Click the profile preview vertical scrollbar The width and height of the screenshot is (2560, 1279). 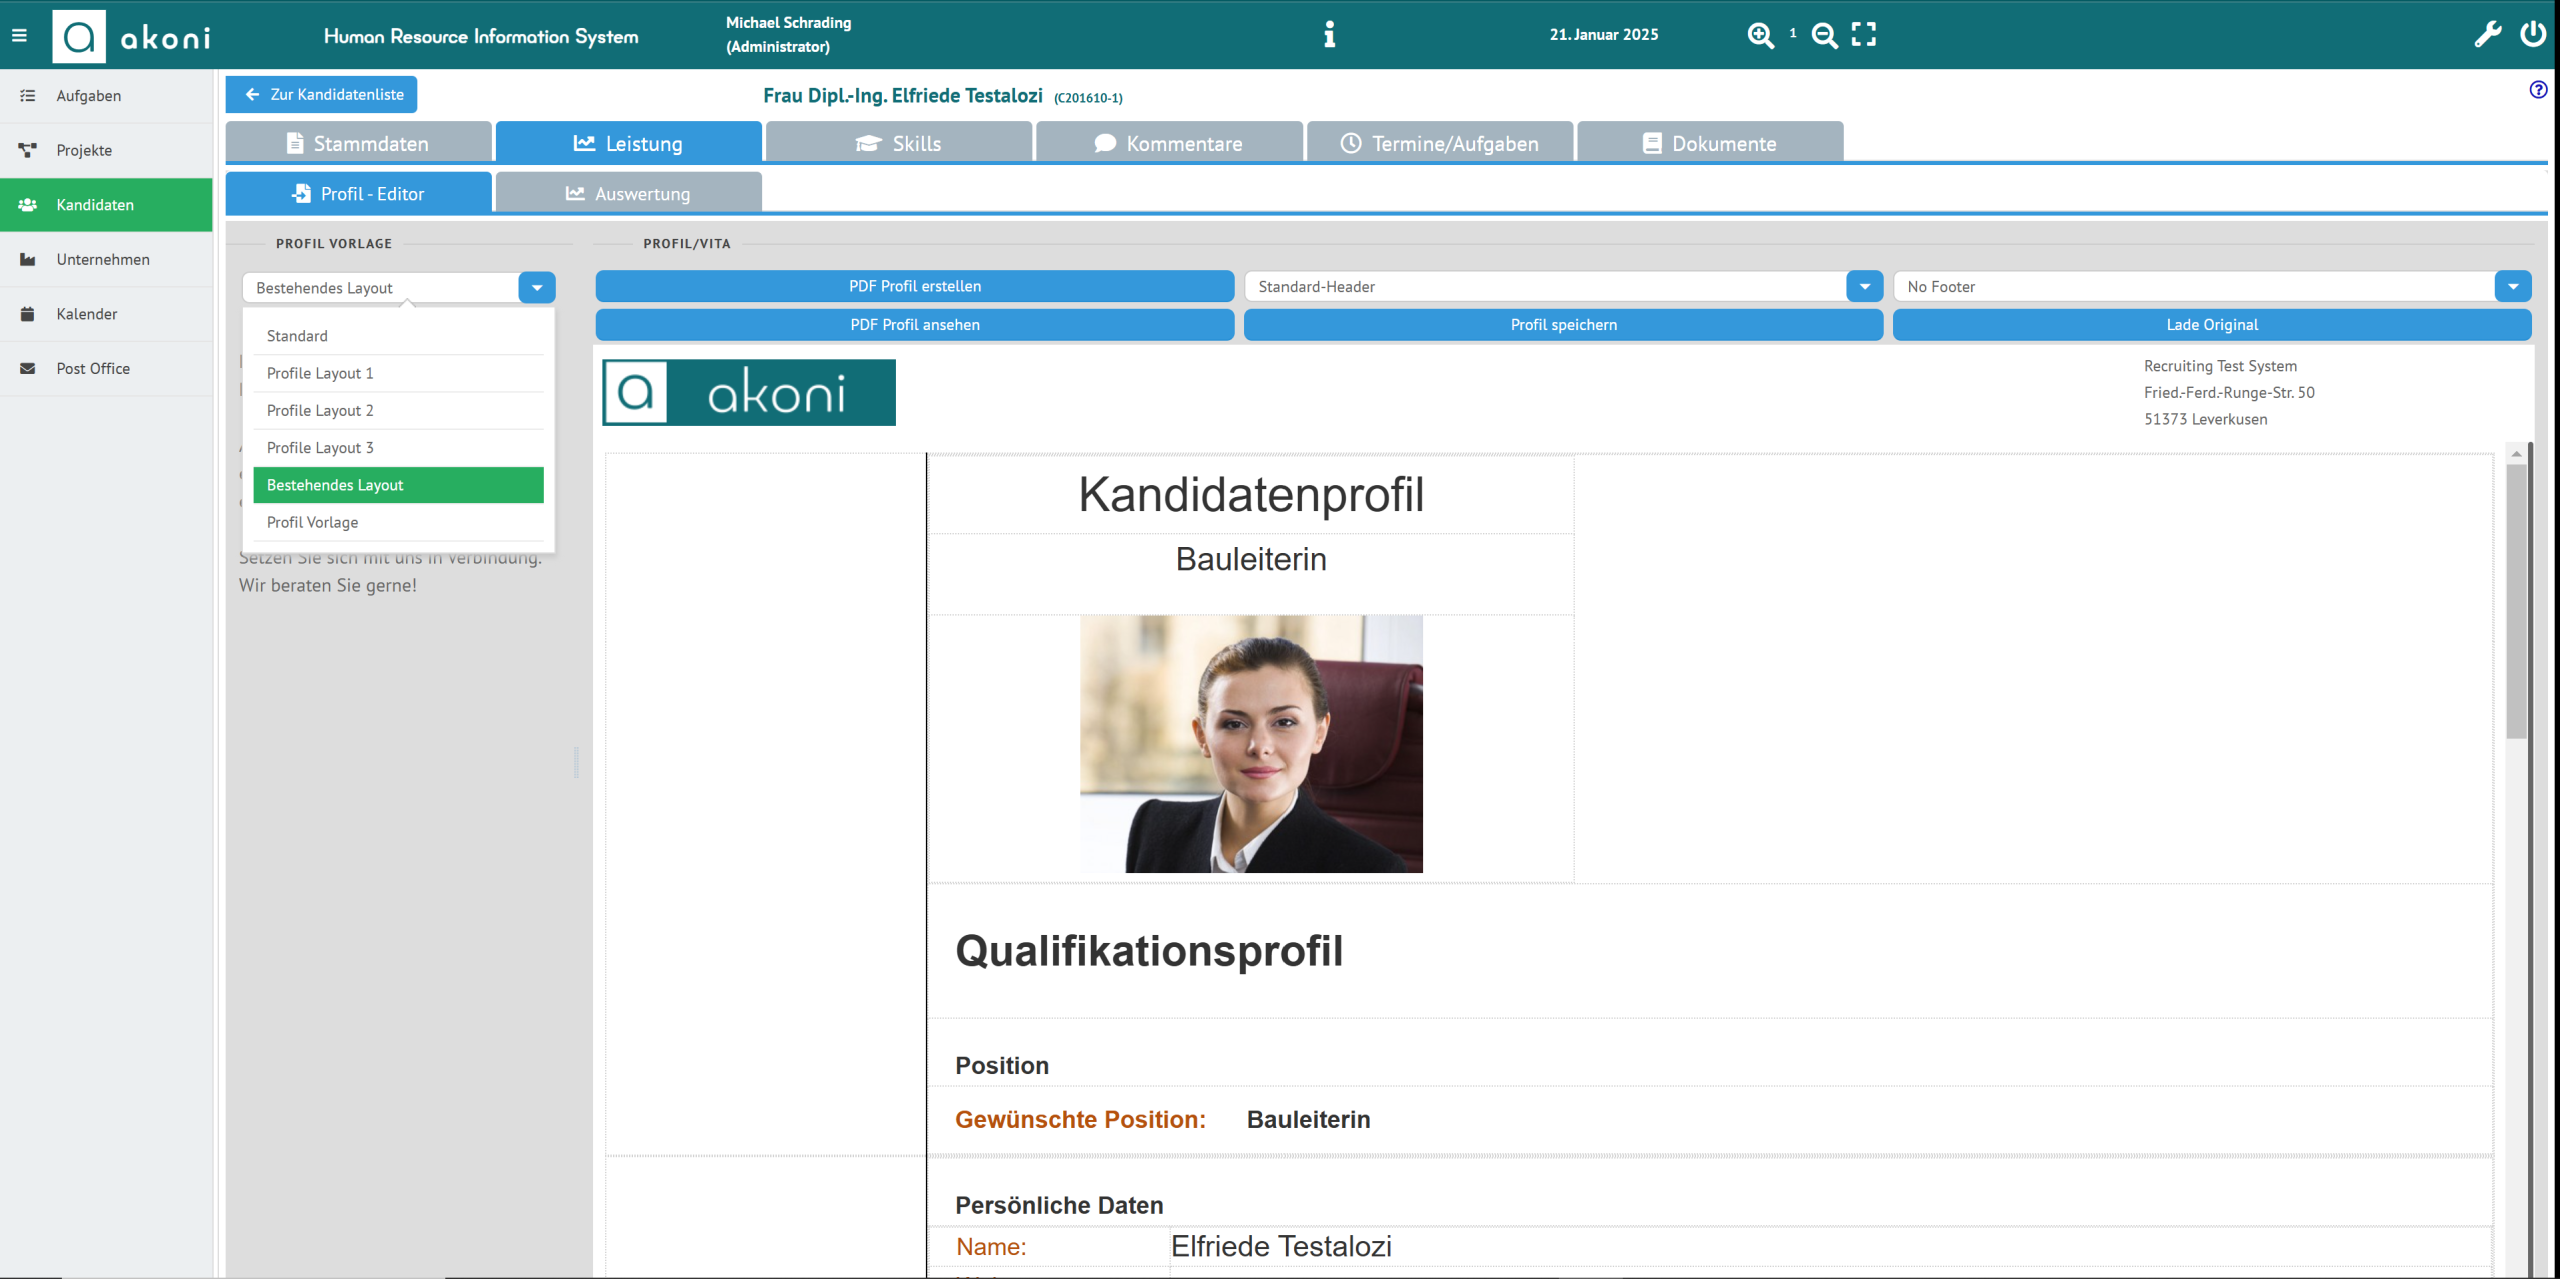pyautogui.click(x=2516, y=600)
